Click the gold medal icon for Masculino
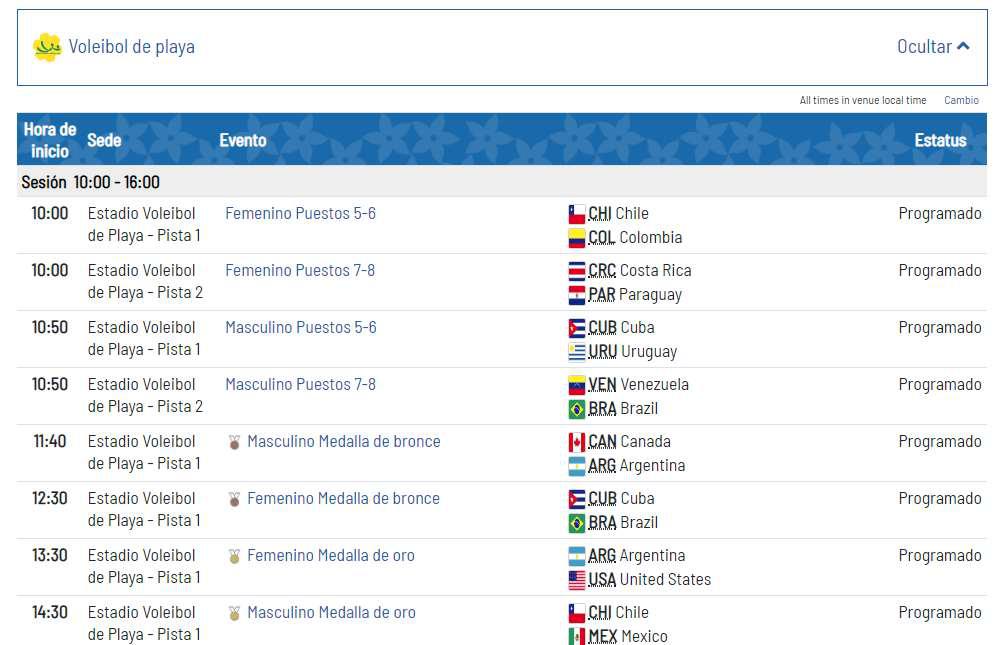999x645 pixels. point(234,613)
